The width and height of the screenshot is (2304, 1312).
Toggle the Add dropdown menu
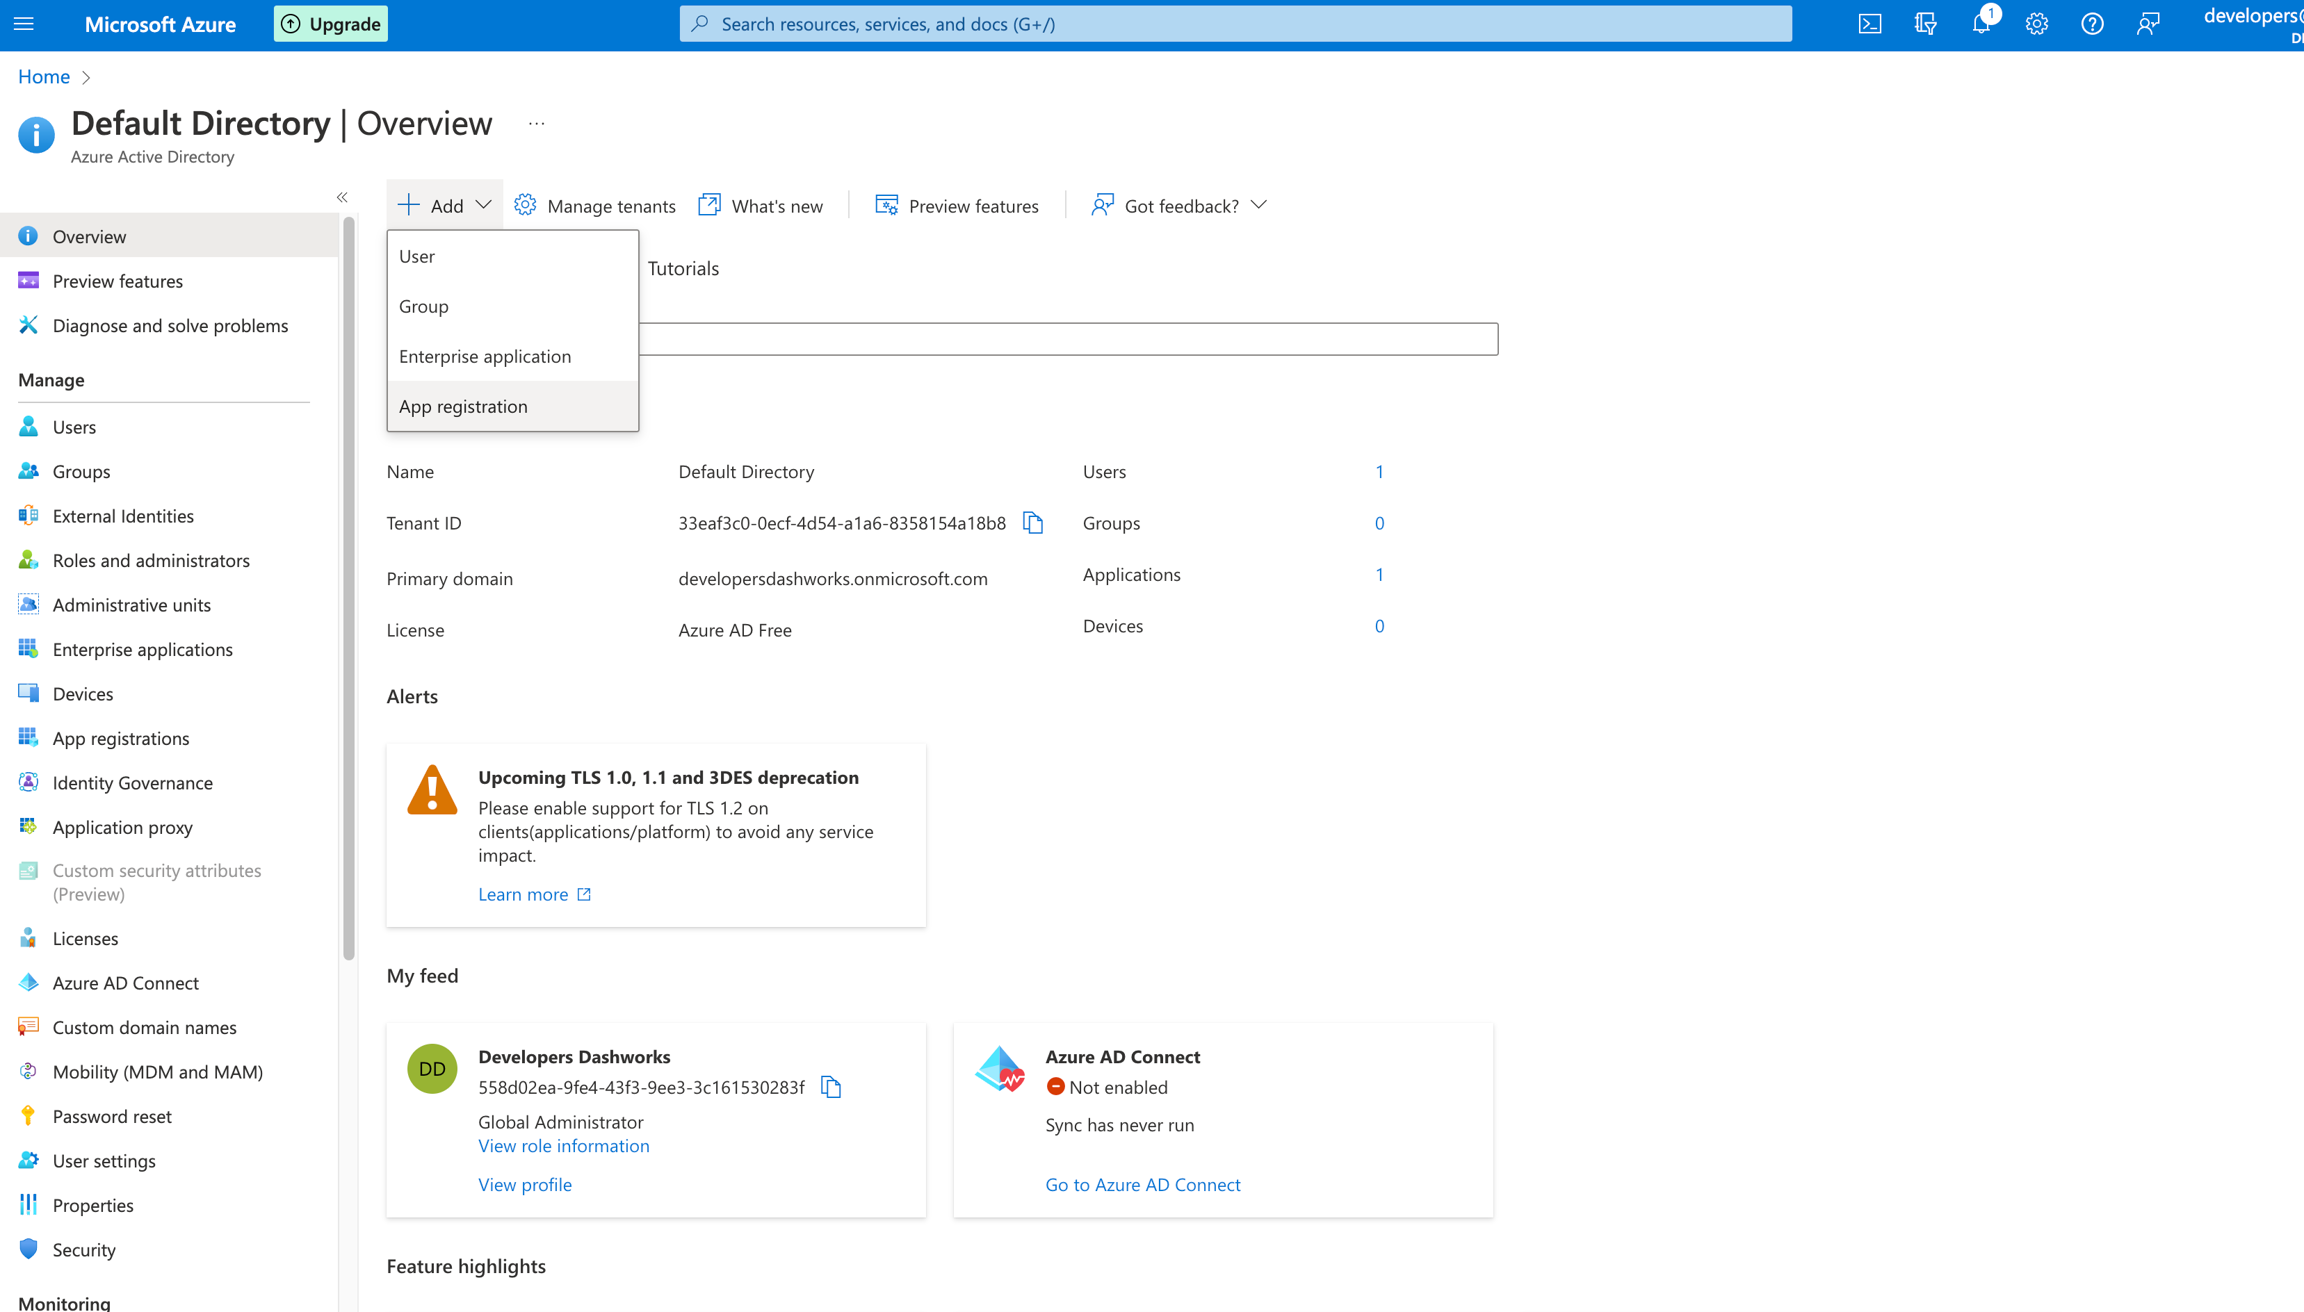pyautogui.click(x=445, y=205)
